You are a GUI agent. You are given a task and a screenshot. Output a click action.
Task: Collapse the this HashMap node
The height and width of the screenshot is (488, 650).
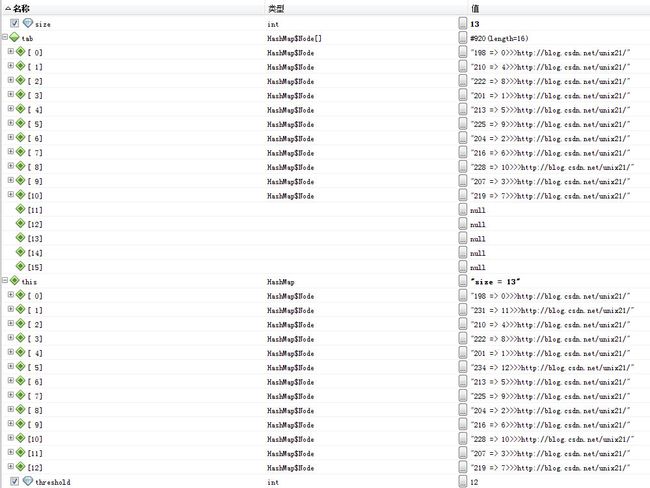(x=4, y=282)
